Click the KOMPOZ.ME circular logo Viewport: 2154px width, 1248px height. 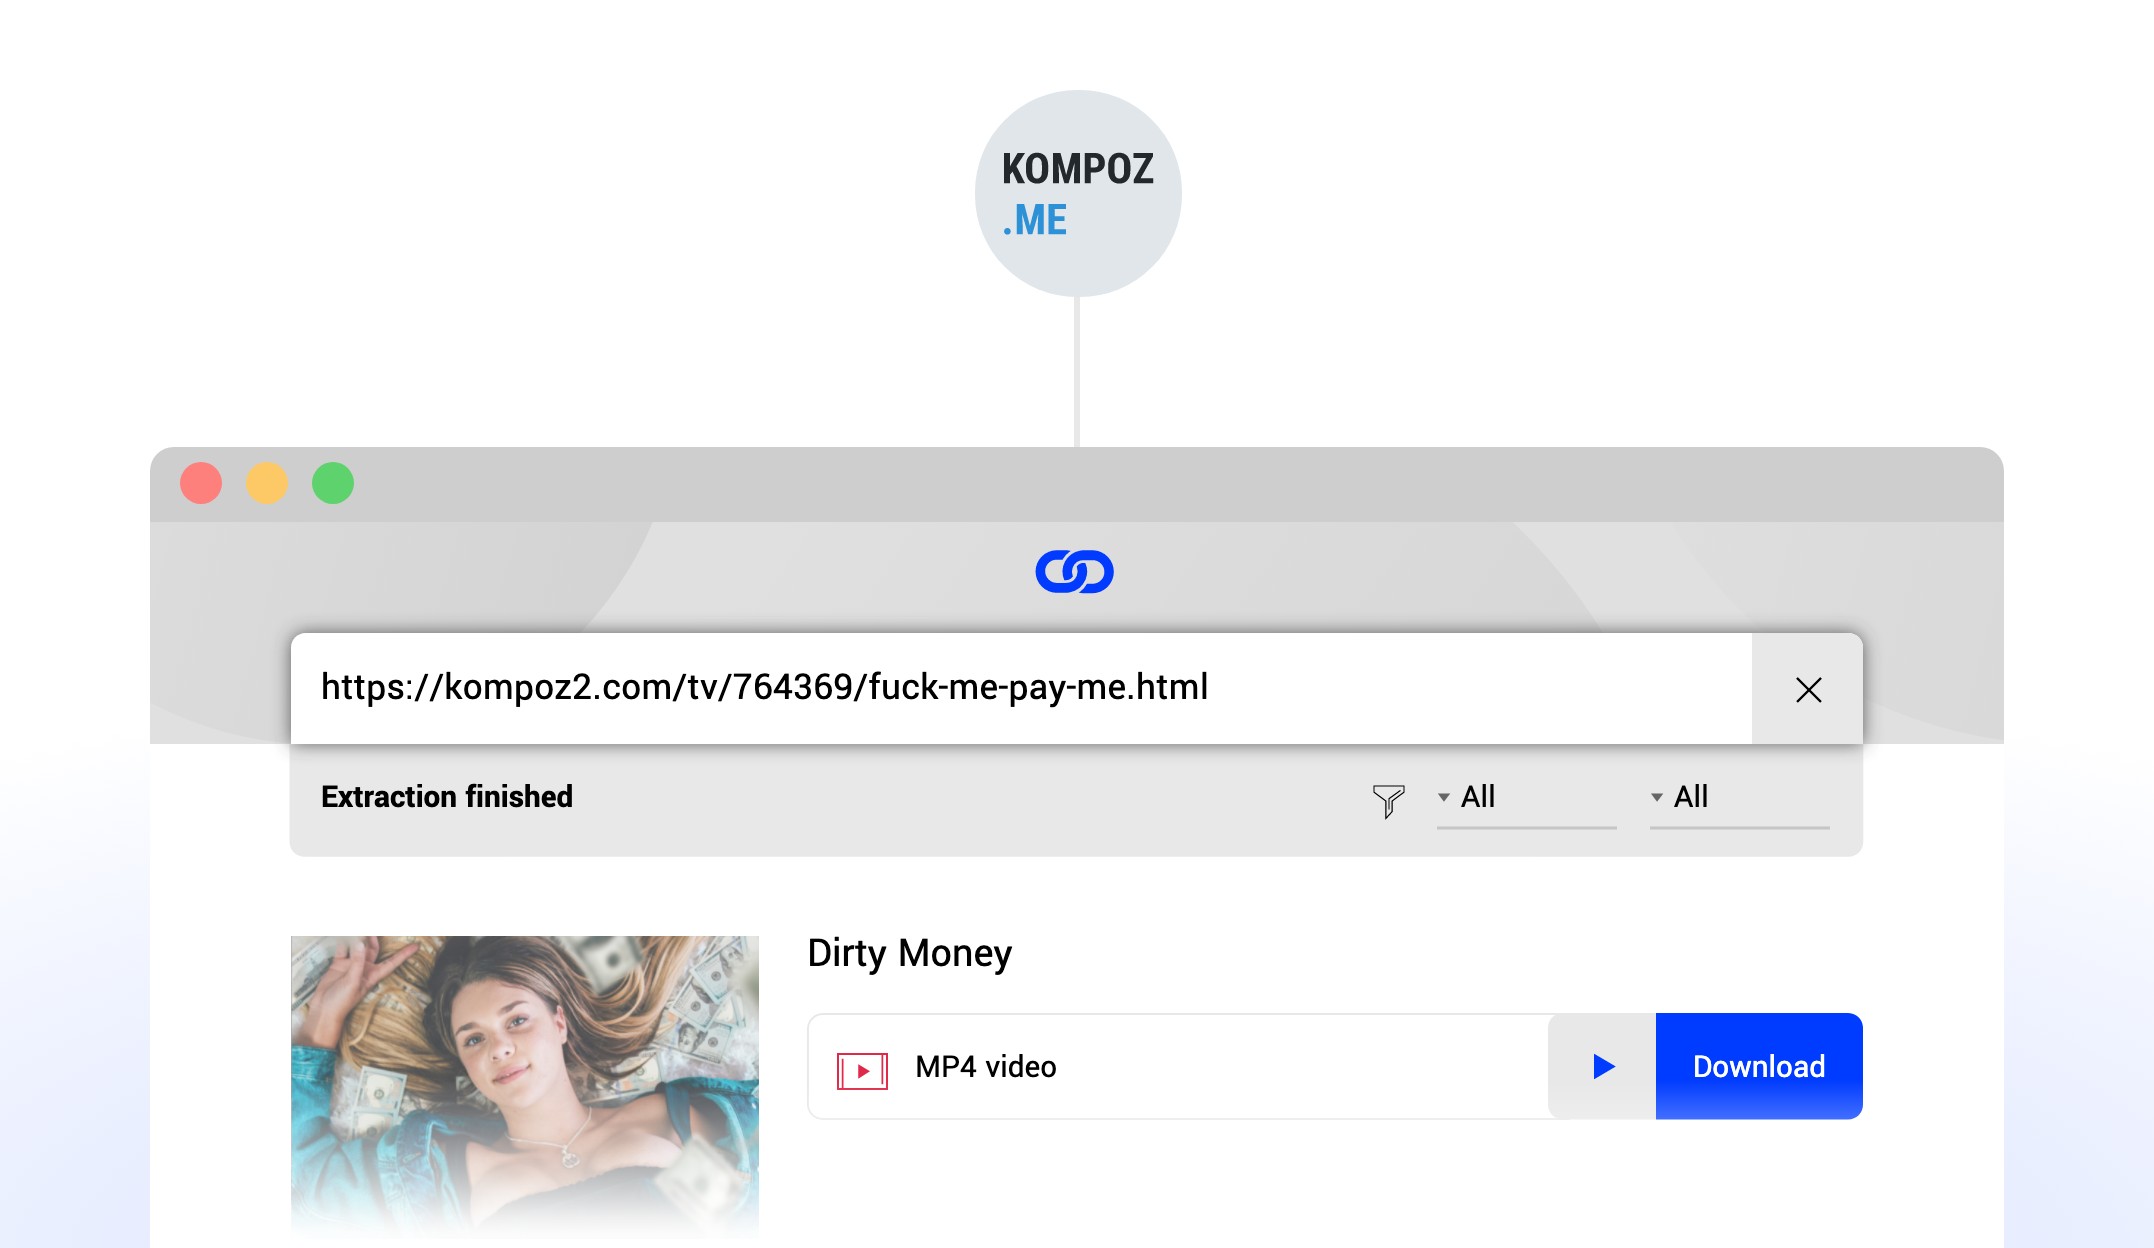(1078, 193)
